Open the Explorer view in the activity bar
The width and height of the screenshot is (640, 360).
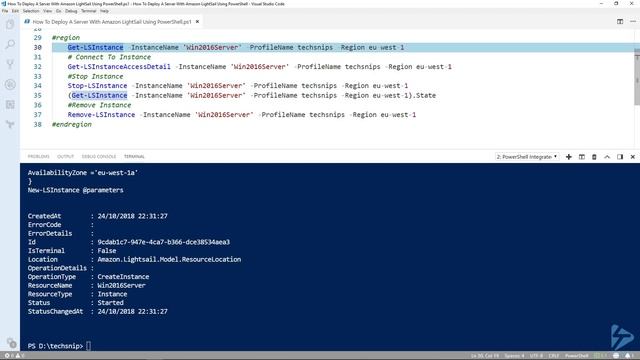10,24
